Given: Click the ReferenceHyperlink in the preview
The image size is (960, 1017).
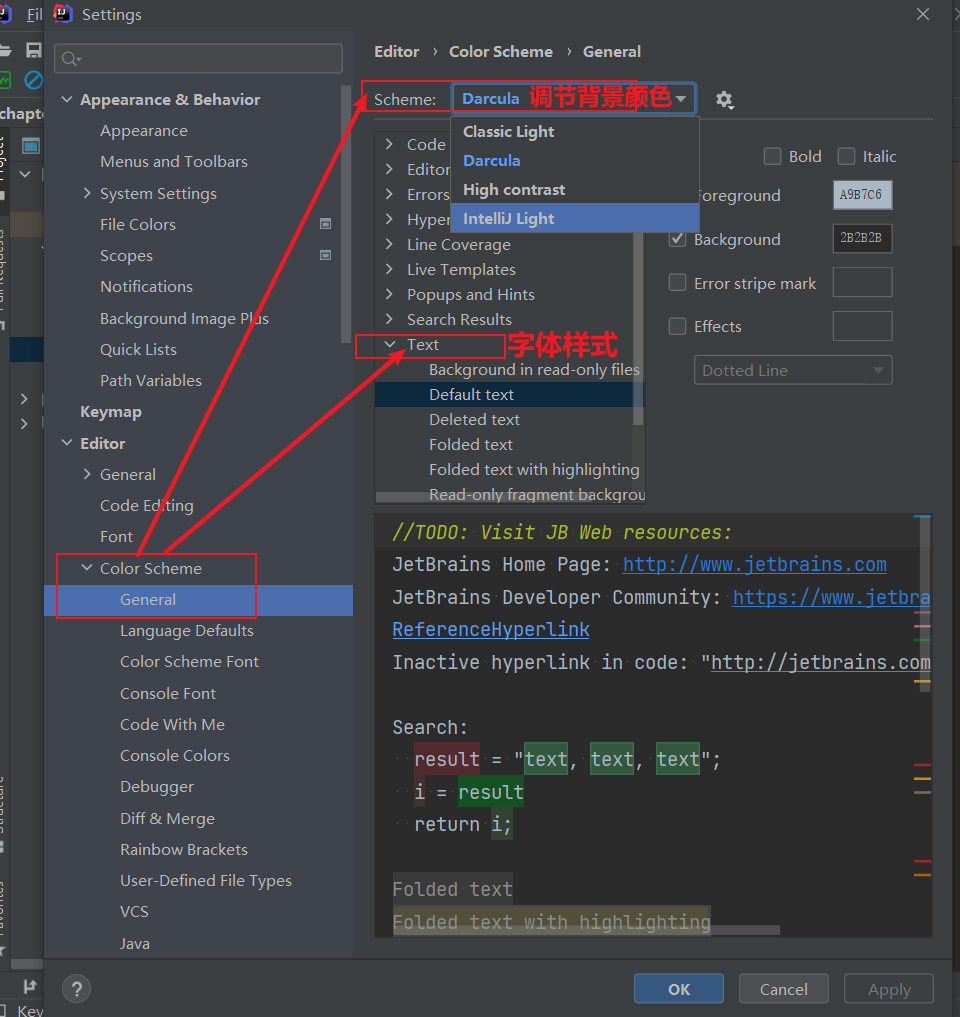Looking at the screenshot, I should coord(491,630).
